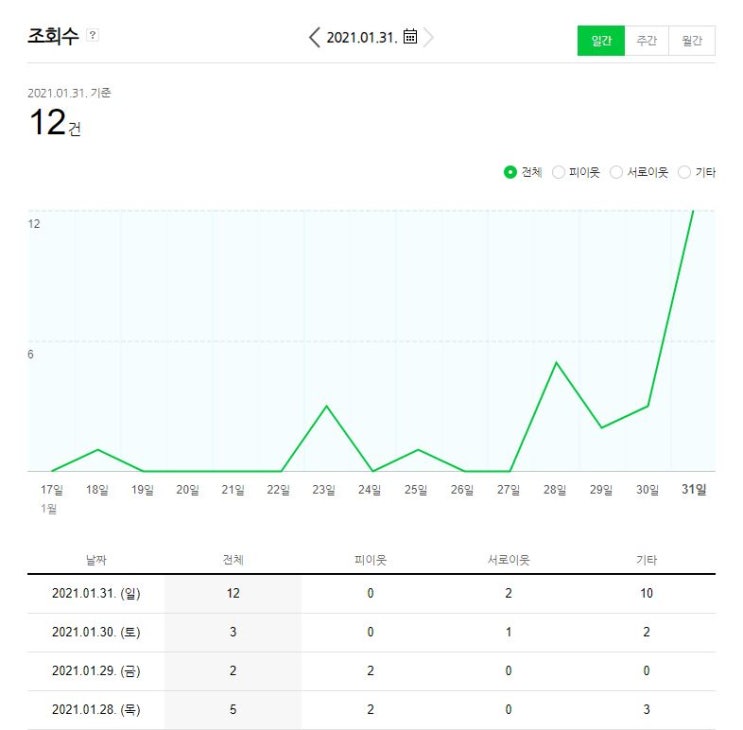743x730 pixels.
Task: Click the 20일 label on chart axis
Action: 188,489
